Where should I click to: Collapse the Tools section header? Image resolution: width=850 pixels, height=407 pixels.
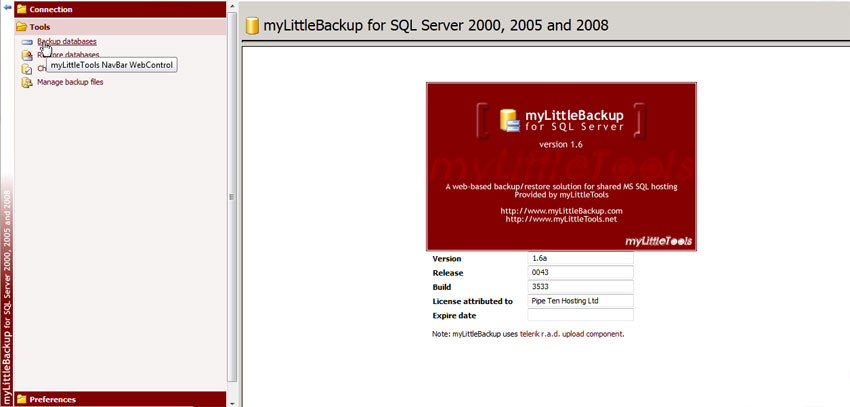pyautogui.click(x=120, y=27)
